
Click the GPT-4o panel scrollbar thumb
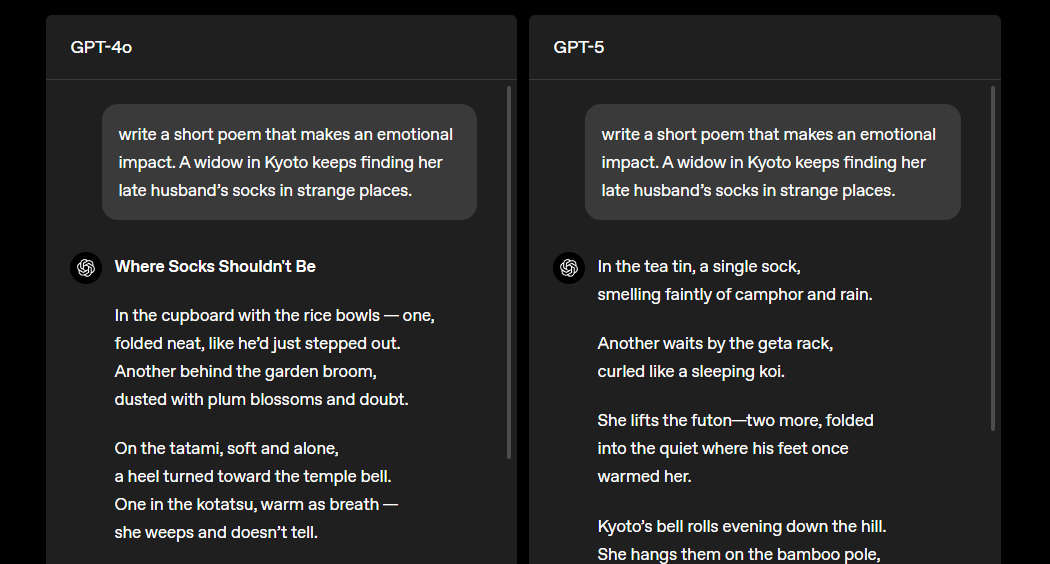click(509, 270)
